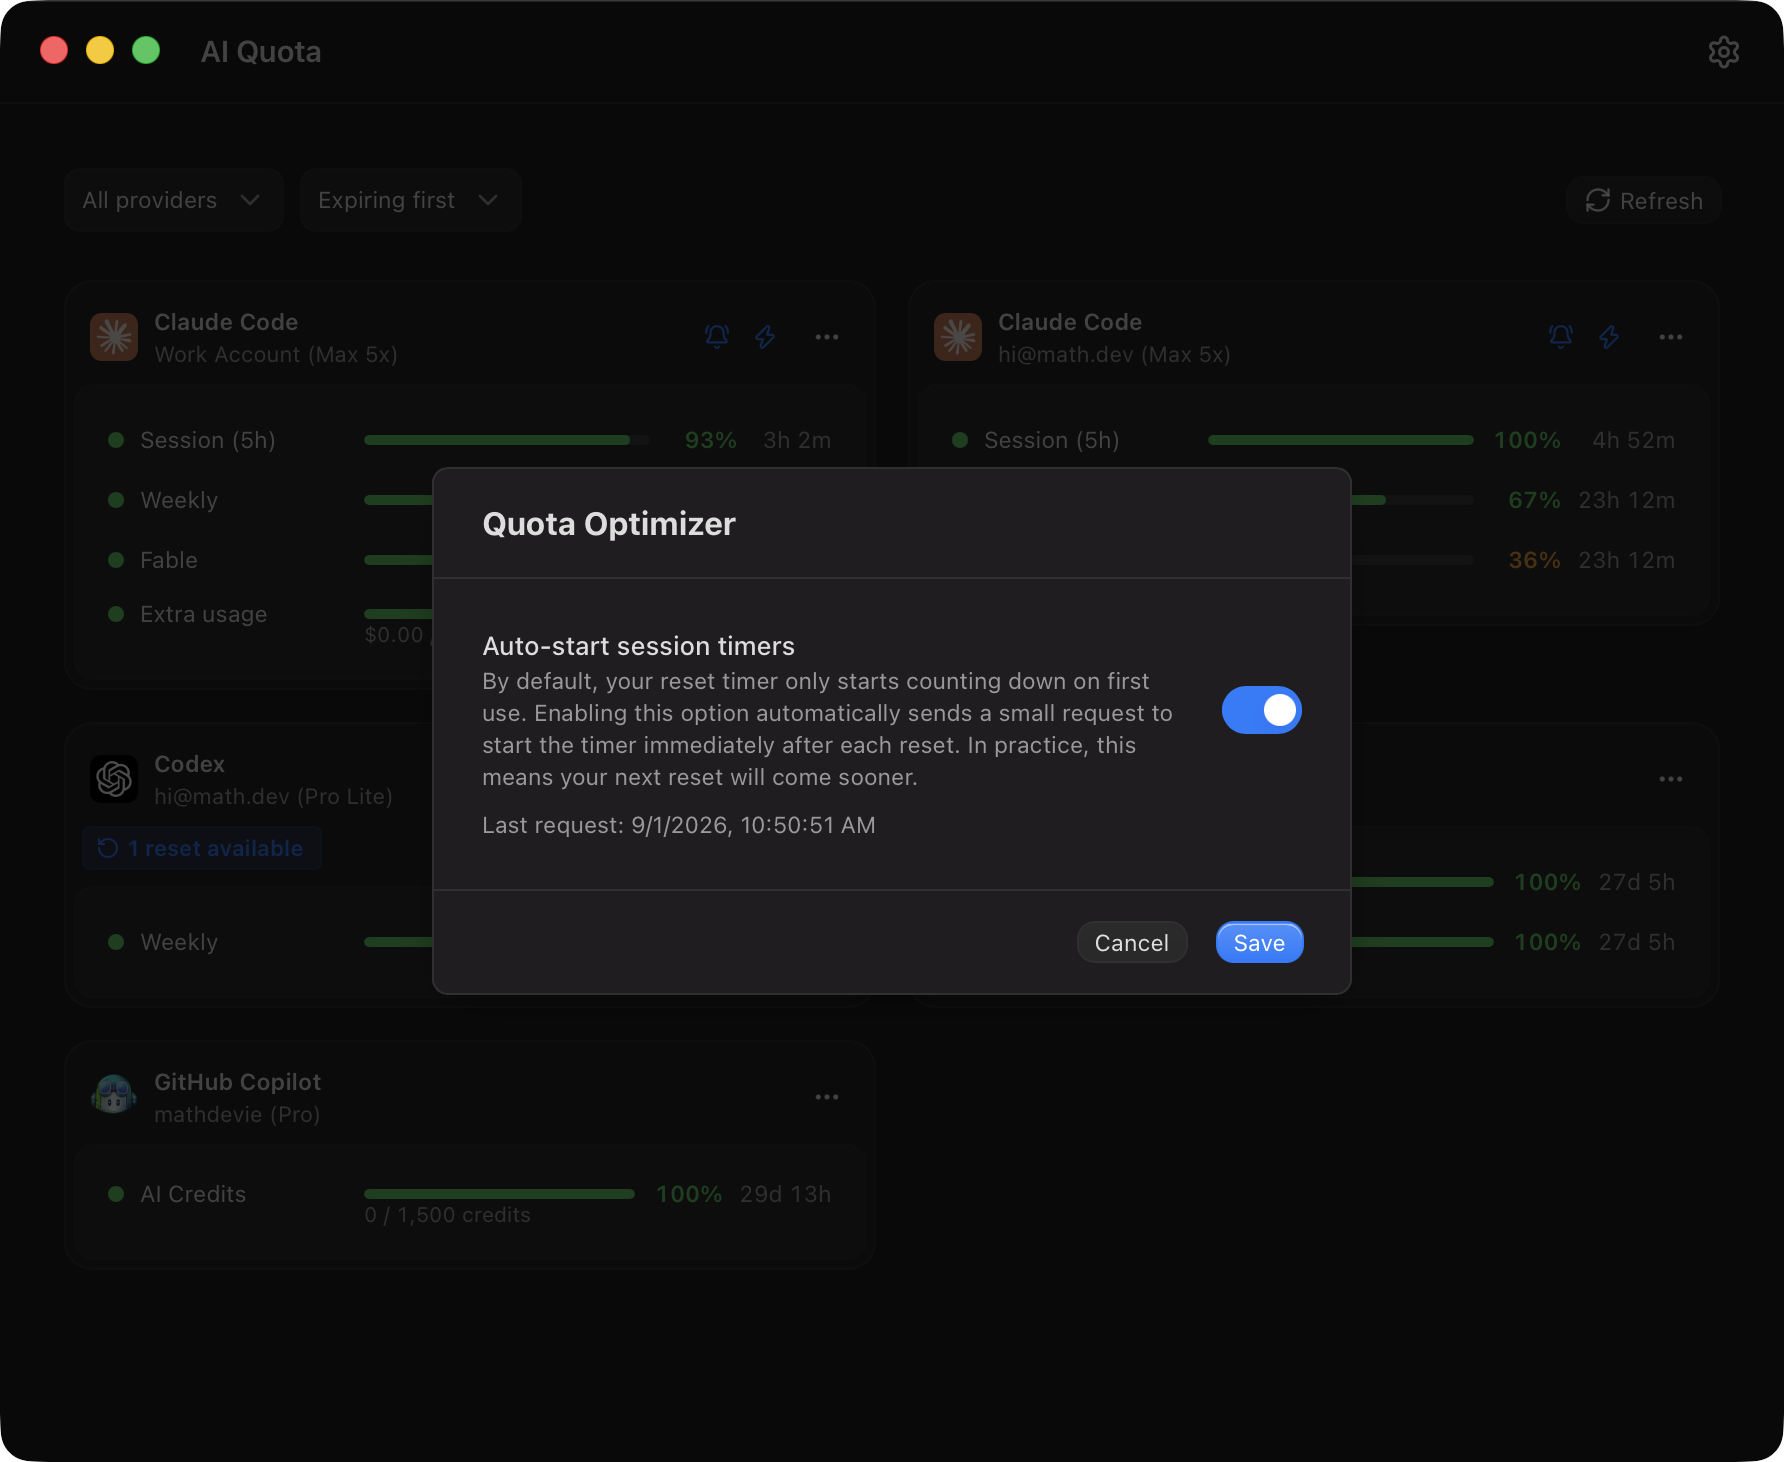The width and height of the screenshot is (1784, 1462).
Task: Click the Work Account (Max 5x) subtitle
Action: tap(276, 354)
